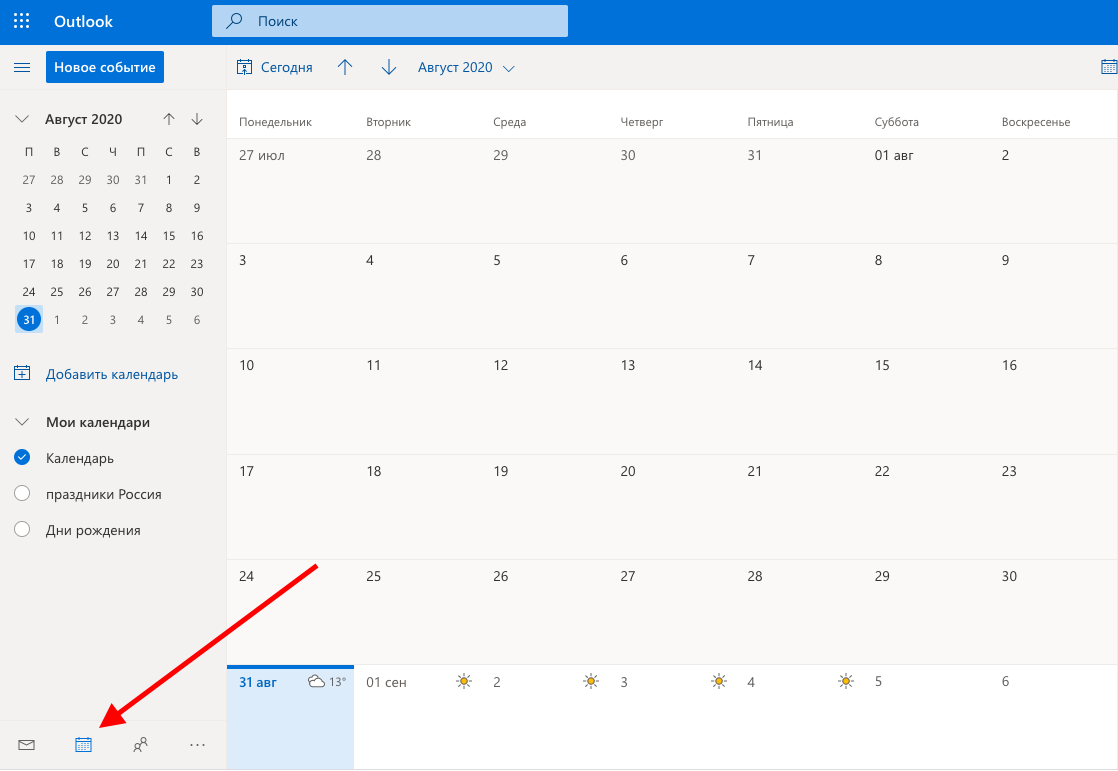1118x771 pixels.
Task: Open the 27 июл day cell
Action: (x=290, y=191)
